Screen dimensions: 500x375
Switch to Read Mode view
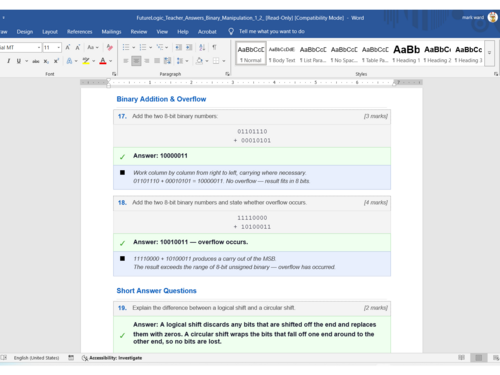tap(461, 358)
